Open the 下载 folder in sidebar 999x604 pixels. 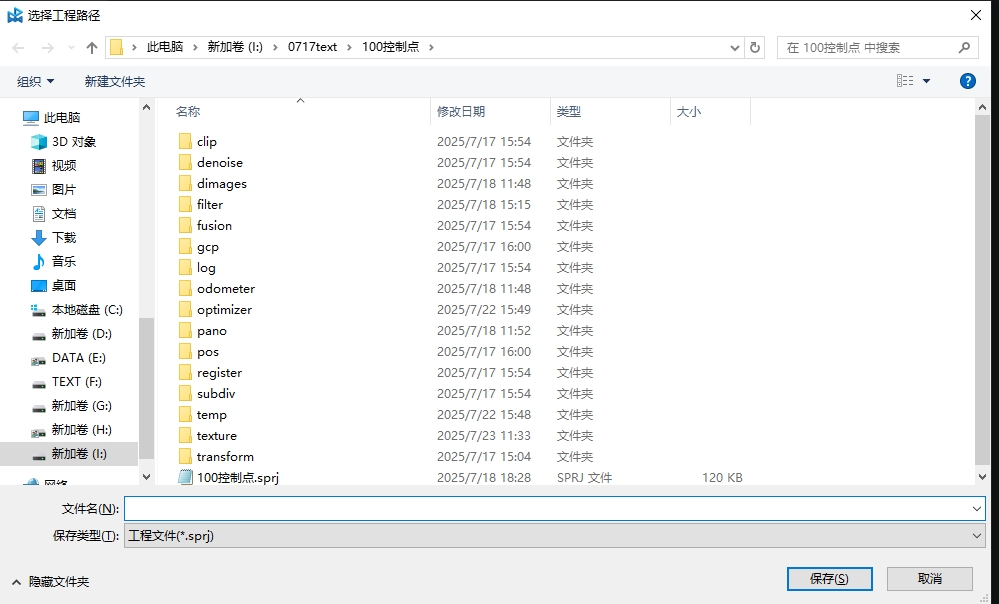click(64, 238)
